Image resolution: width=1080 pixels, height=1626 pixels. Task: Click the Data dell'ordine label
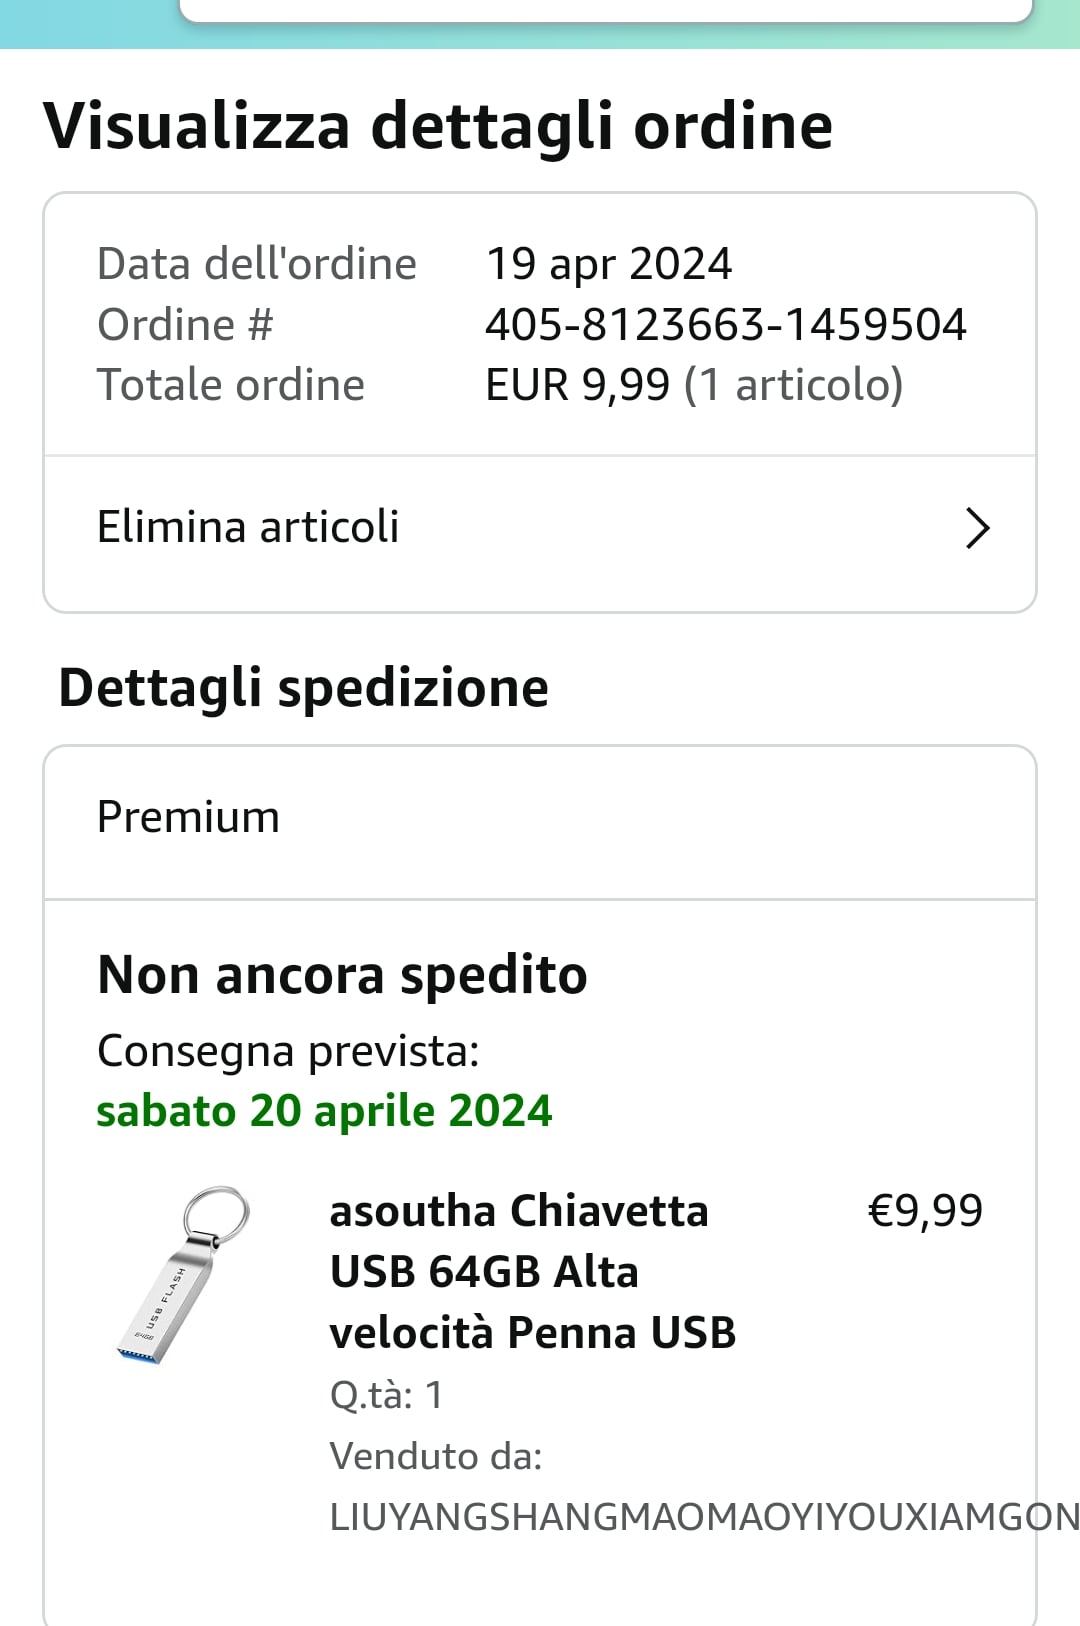(256, 264)
